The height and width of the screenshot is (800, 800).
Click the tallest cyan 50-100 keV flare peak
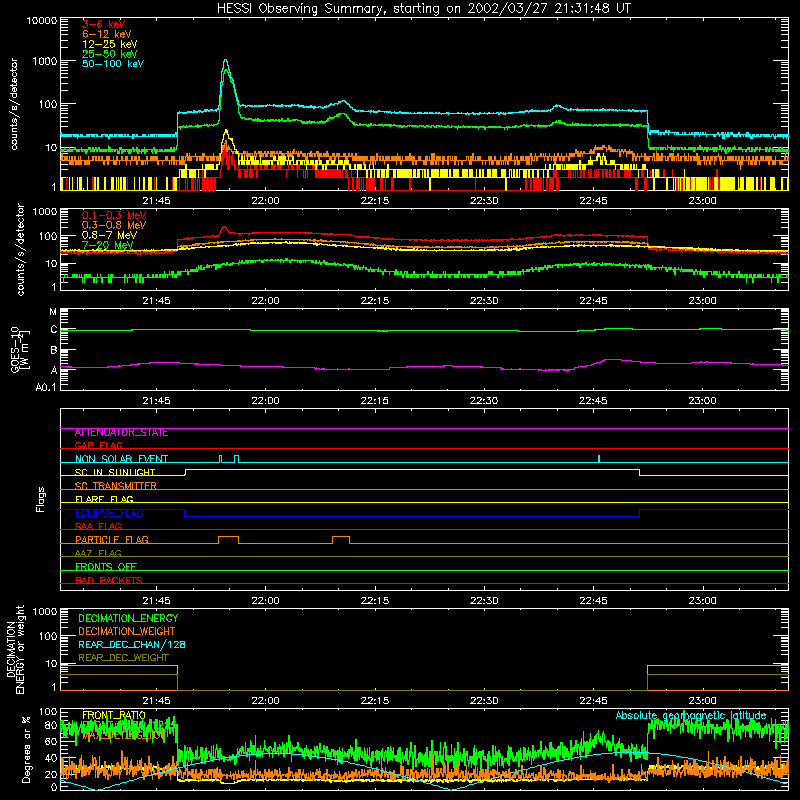coord(225,61)
